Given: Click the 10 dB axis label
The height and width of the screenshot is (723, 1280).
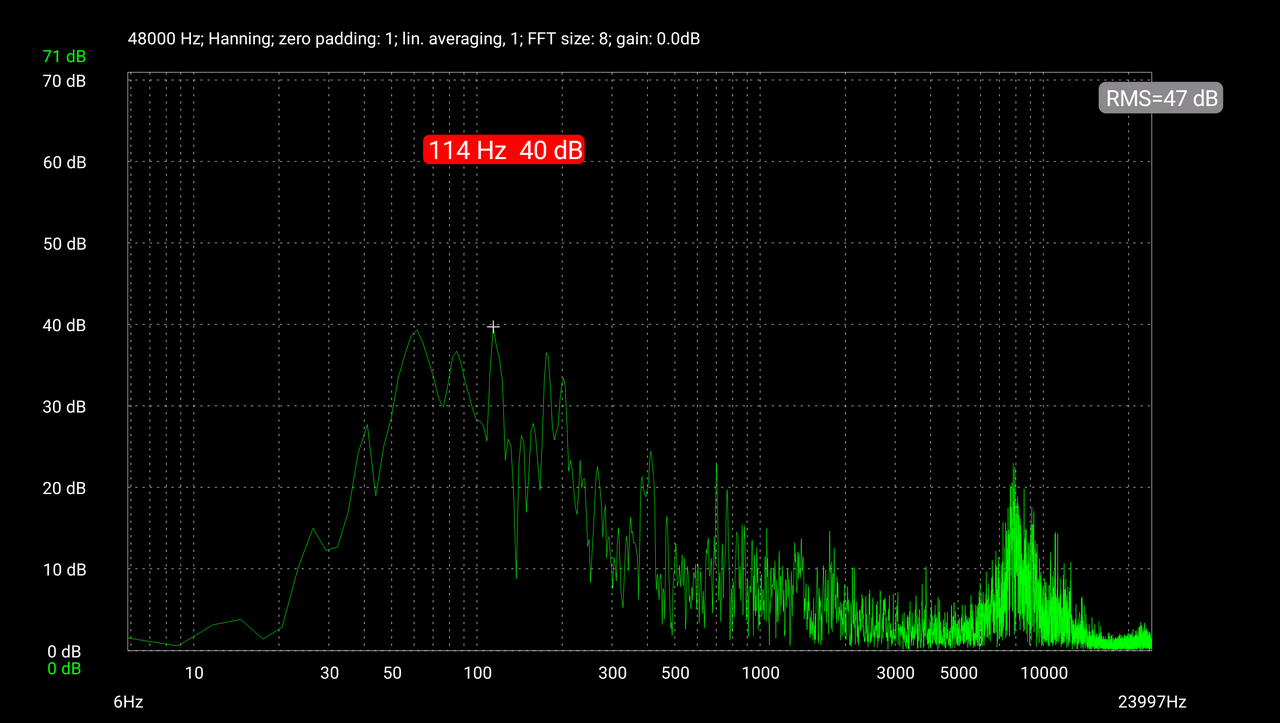Looking at the screenshot, I should 65,569.
